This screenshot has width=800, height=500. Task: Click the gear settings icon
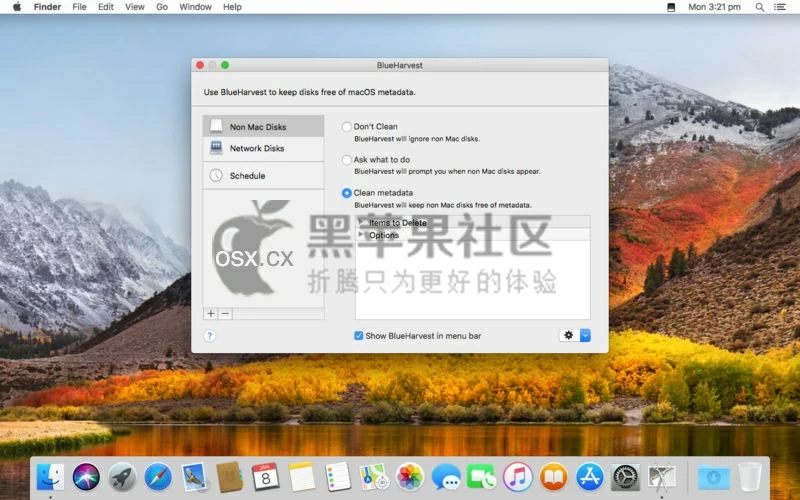pos(569,335)
